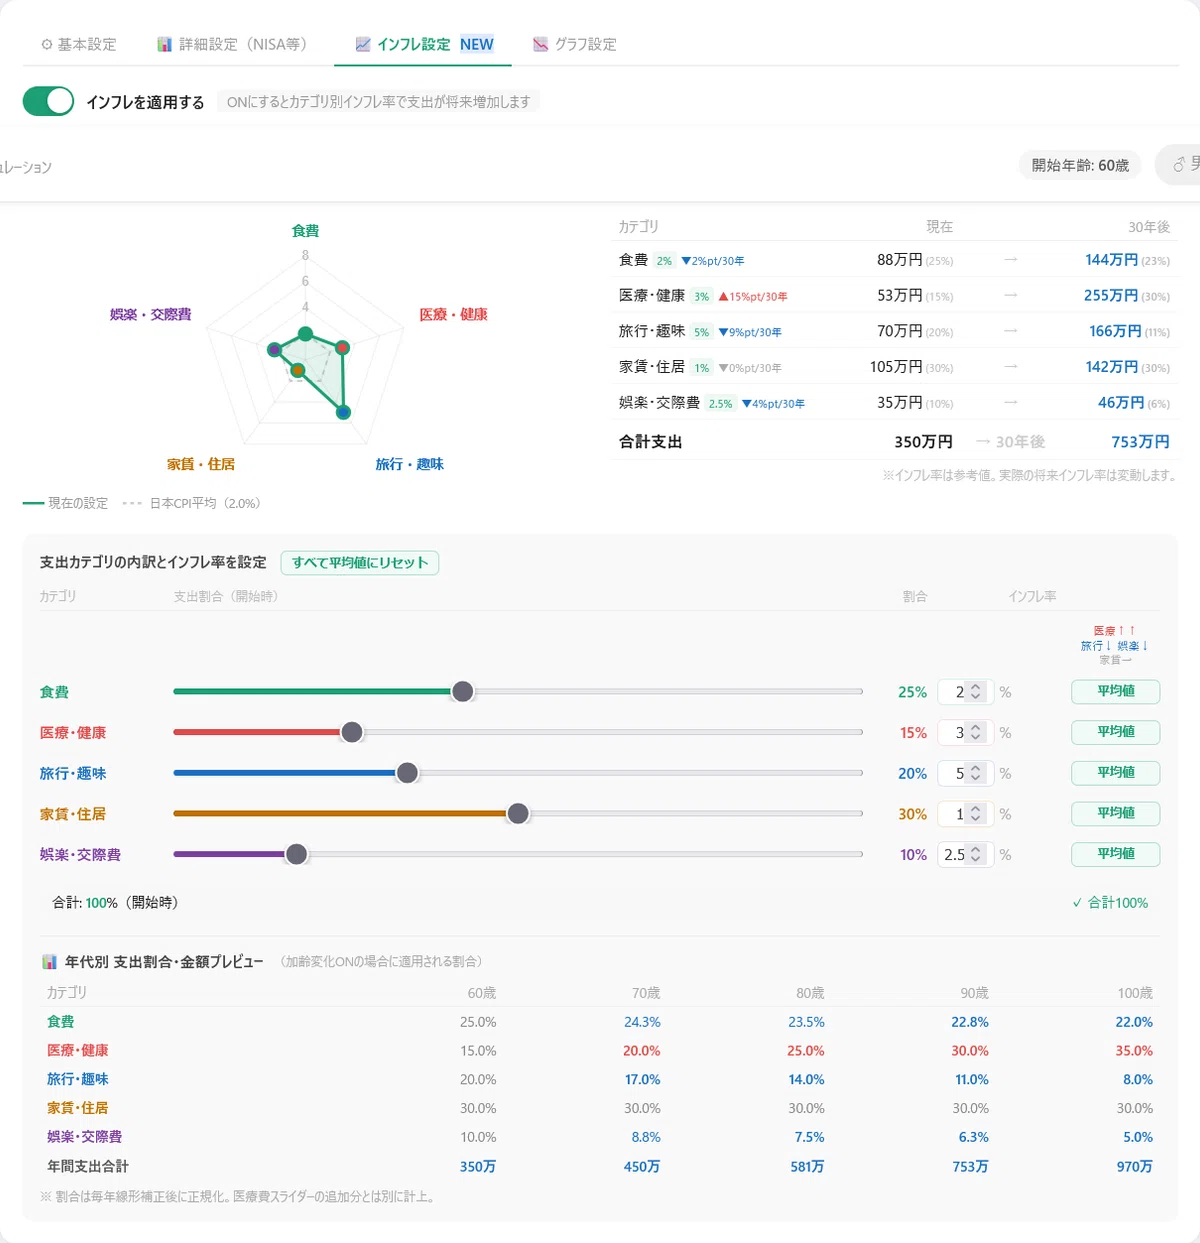This screenshot has height=1243, width=1200.
Task: Click the 35.0% 医療・健康 value at 100歳
Action: (1134, 1051)
